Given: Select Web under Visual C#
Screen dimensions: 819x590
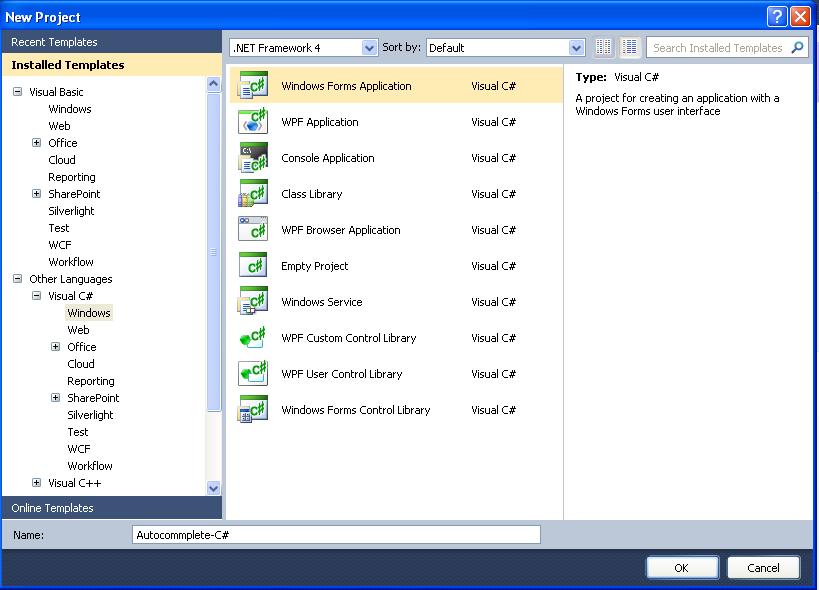Looking at the screenshot, I should (78, 330).
